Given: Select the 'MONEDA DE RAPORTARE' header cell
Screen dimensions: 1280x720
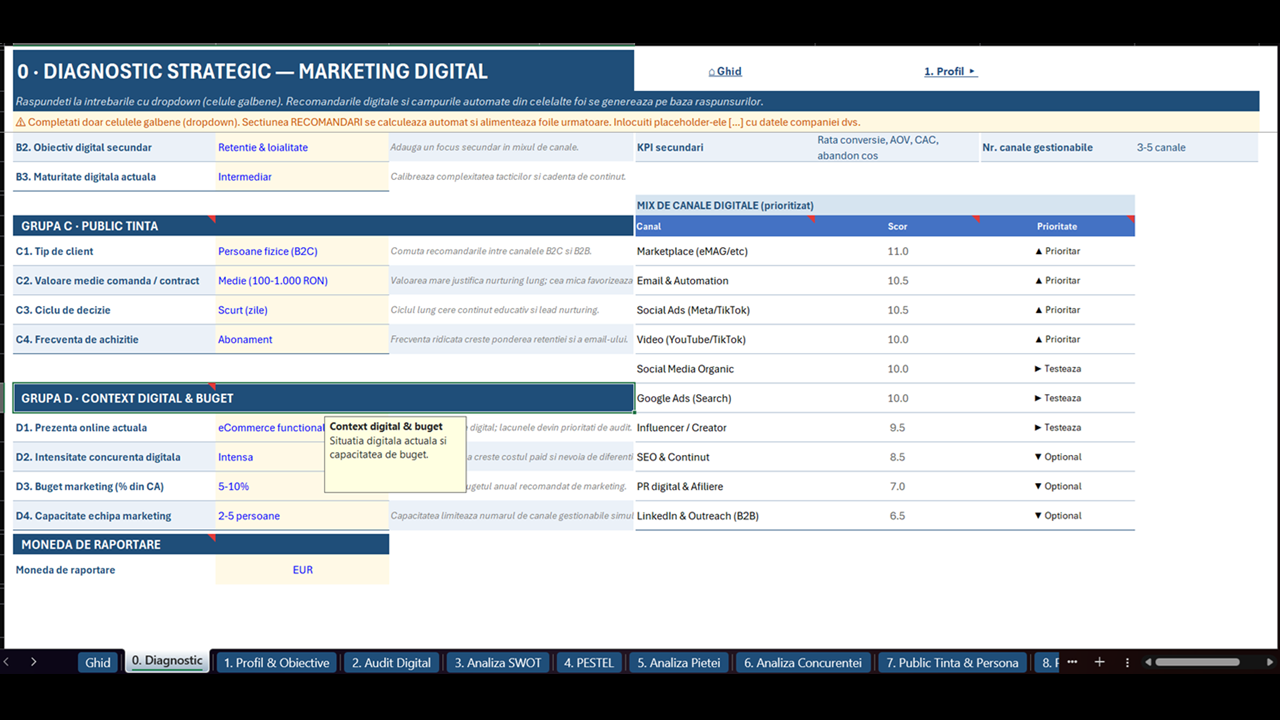Looking at the screenshot, I should coord(201,544).
